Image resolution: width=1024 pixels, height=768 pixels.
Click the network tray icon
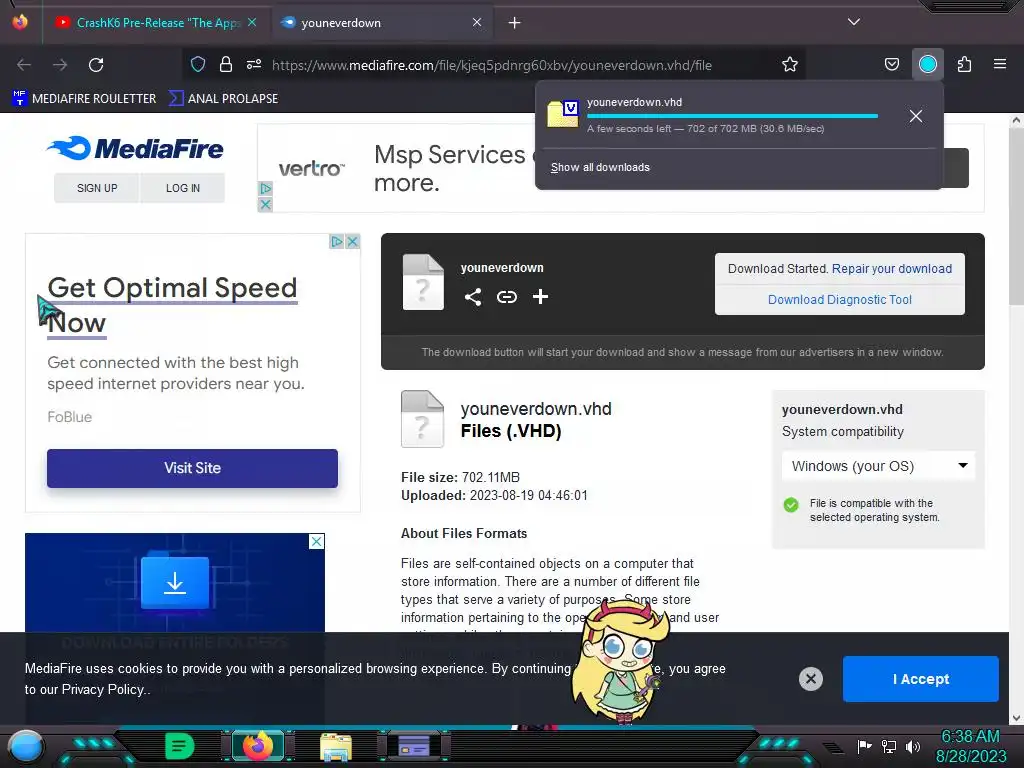(889, 746)
